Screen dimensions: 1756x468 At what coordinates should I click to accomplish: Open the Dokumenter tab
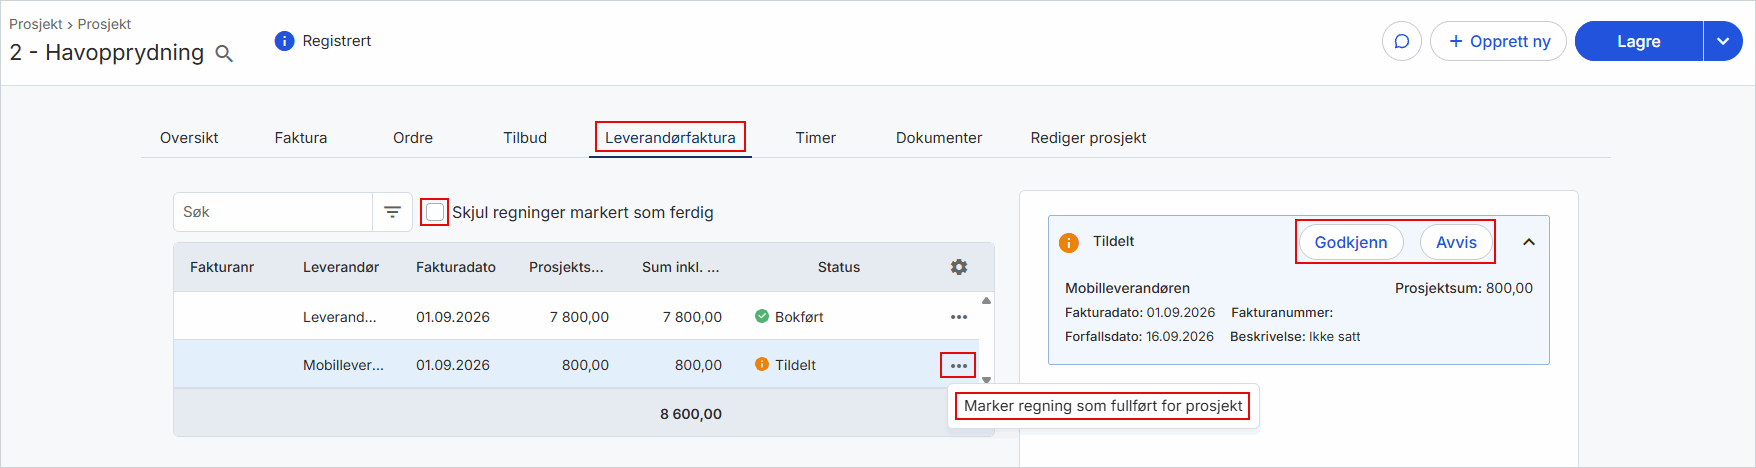(x=939, y=138)
